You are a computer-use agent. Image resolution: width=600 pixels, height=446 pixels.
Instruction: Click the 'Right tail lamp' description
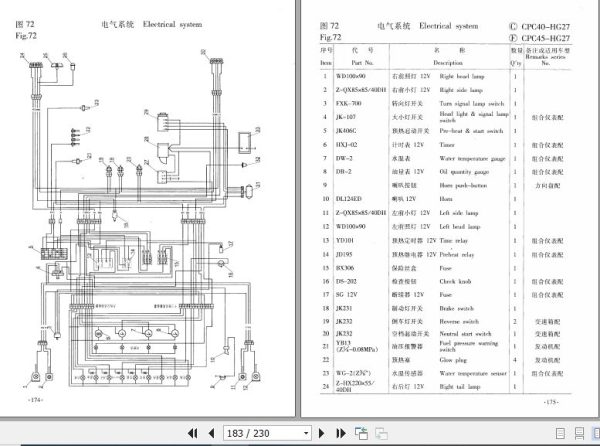coord(459,387)
